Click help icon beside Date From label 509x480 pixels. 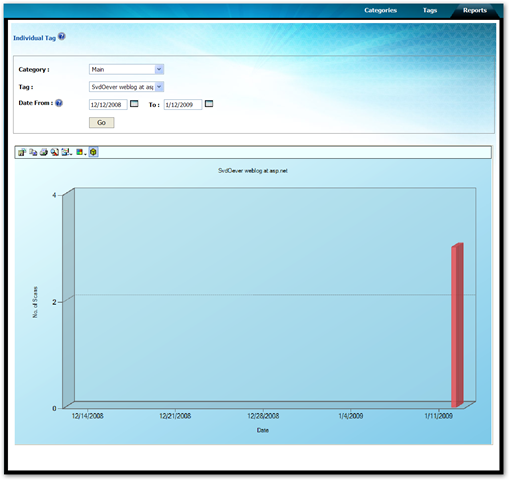point(59,103)
